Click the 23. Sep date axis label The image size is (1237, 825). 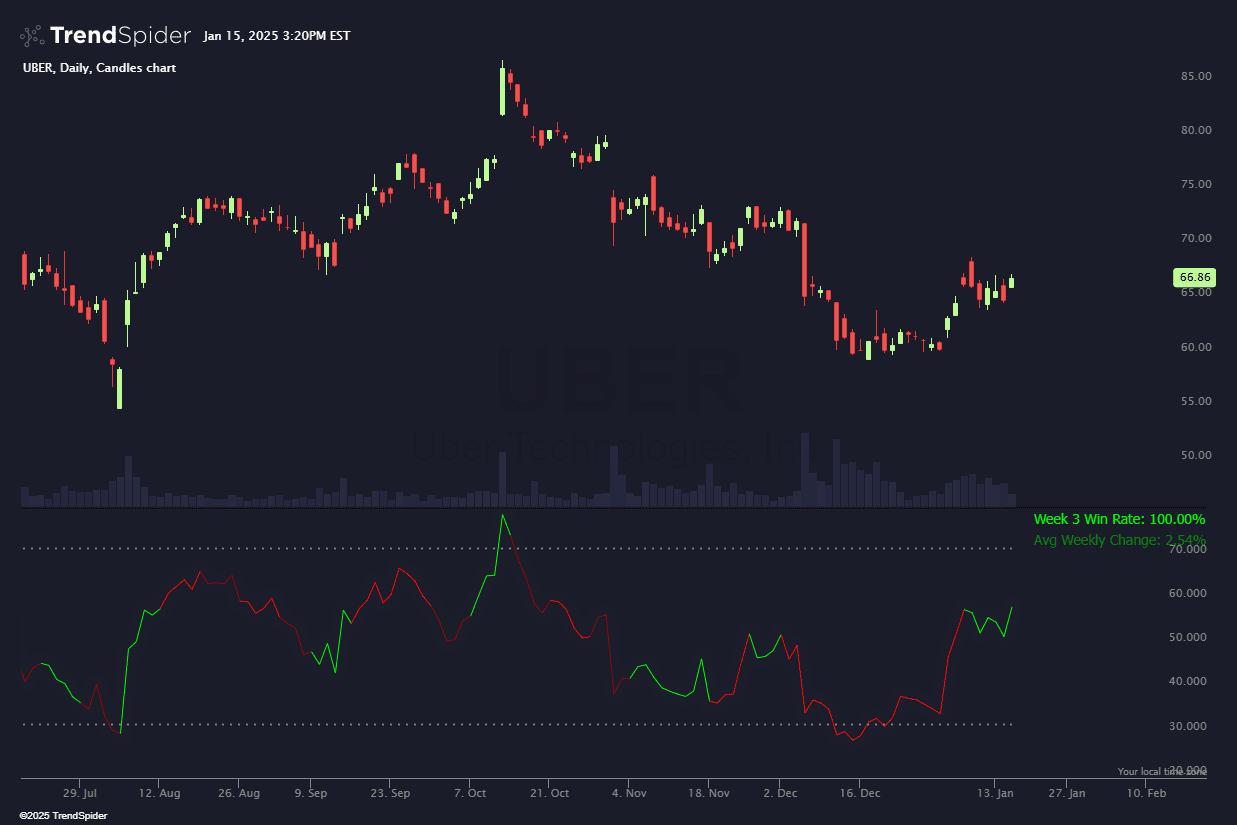click(x=391, y=793)
